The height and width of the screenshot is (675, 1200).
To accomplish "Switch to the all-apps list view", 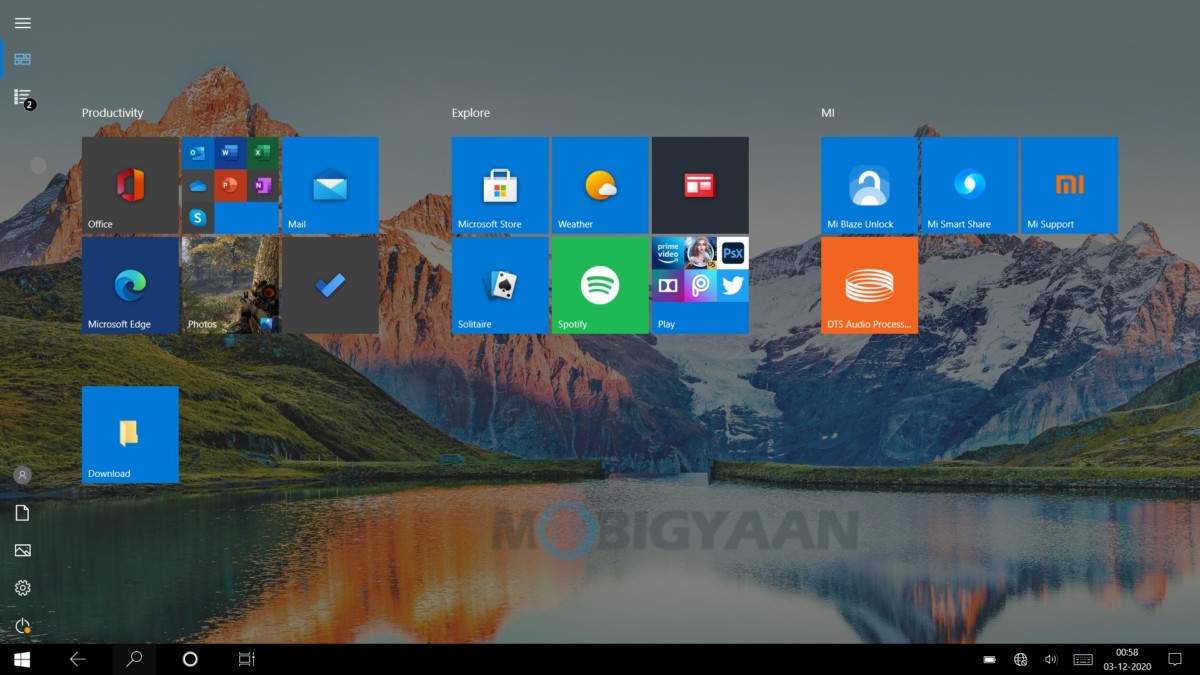I will click(x=22, y=96).
